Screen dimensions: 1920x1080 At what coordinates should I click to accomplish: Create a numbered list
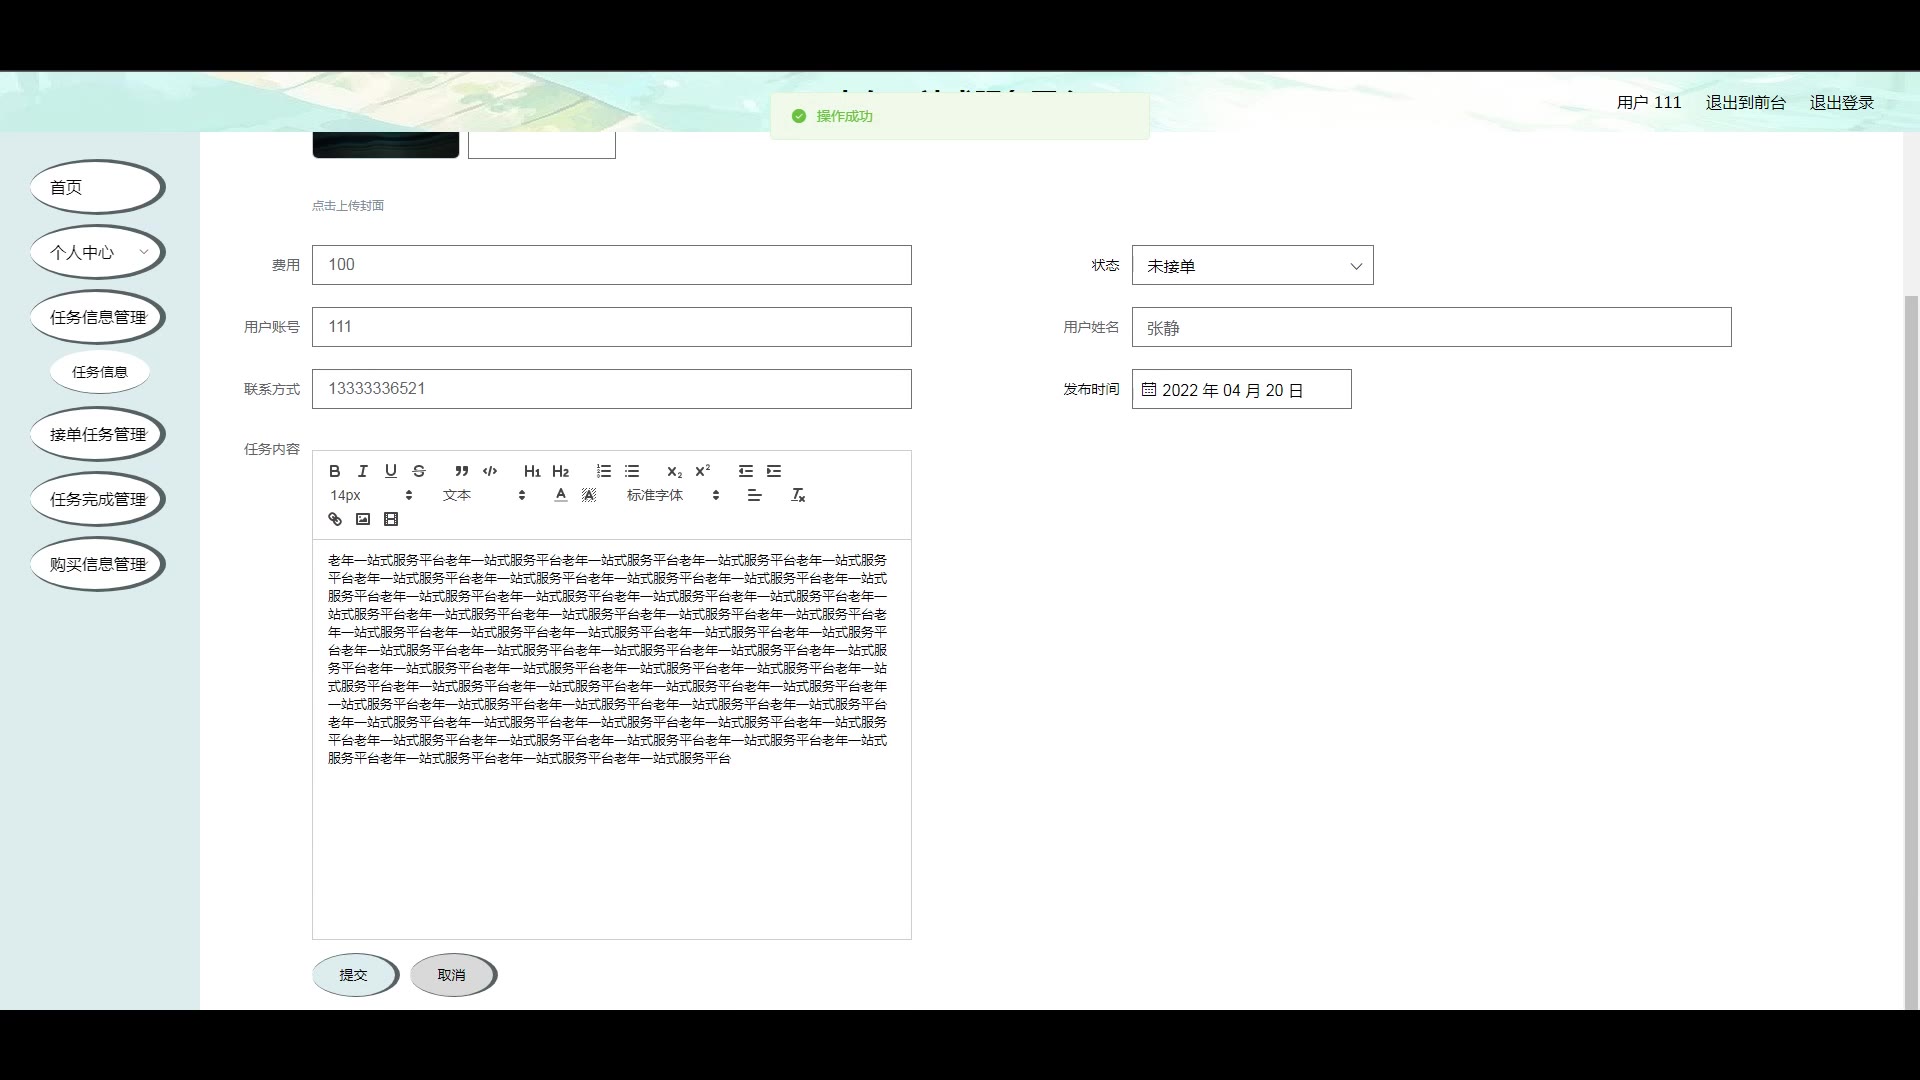click(x=604, y=471)
